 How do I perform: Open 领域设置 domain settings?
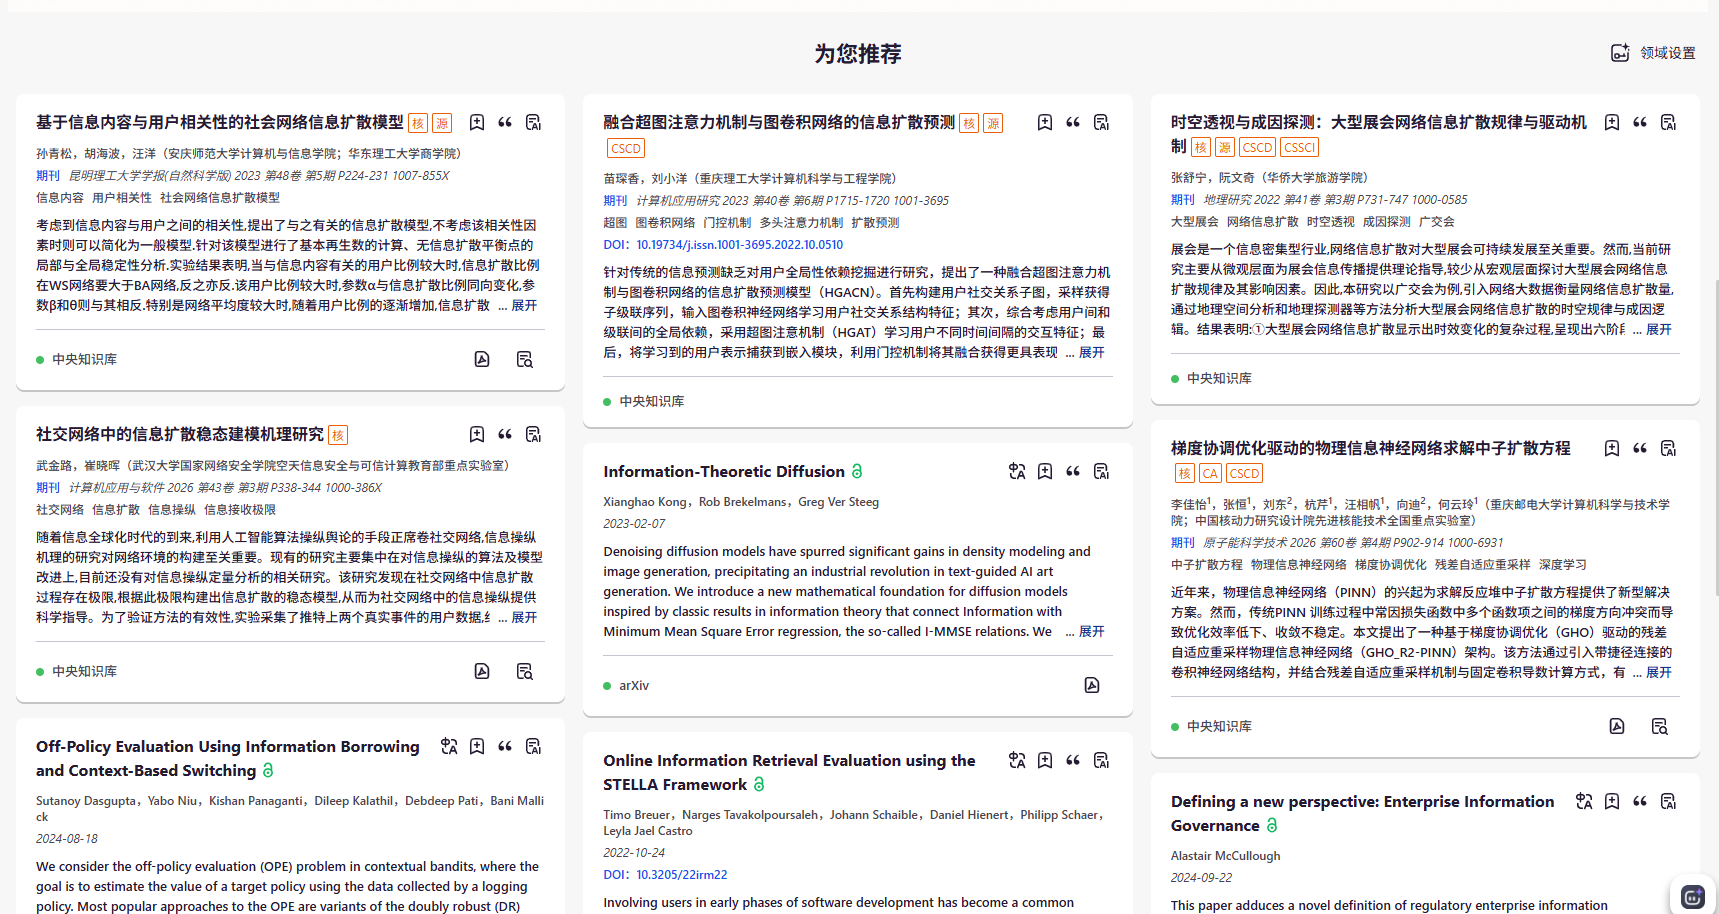click(x=1653, y=53)
